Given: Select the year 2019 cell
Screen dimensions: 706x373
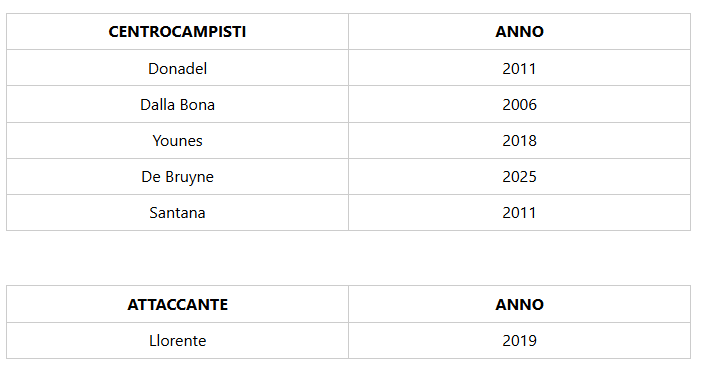Looking at the screenshot, I should click(x=519, y=341).
